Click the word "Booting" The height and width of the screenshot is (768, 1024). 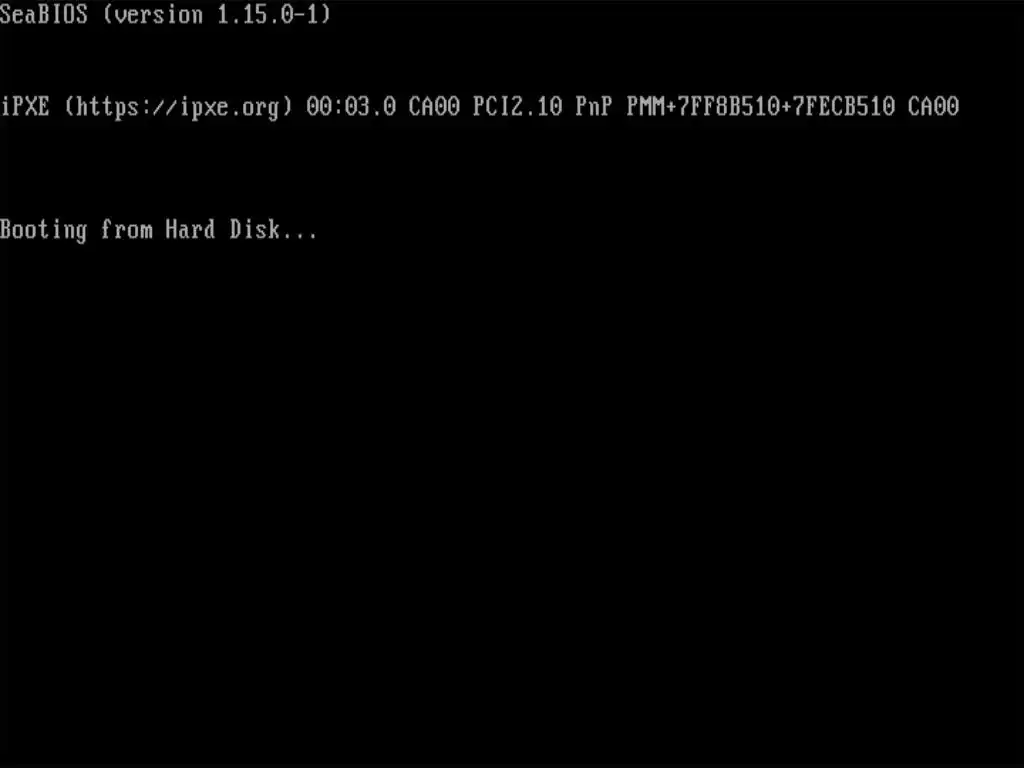click(44, 231)
